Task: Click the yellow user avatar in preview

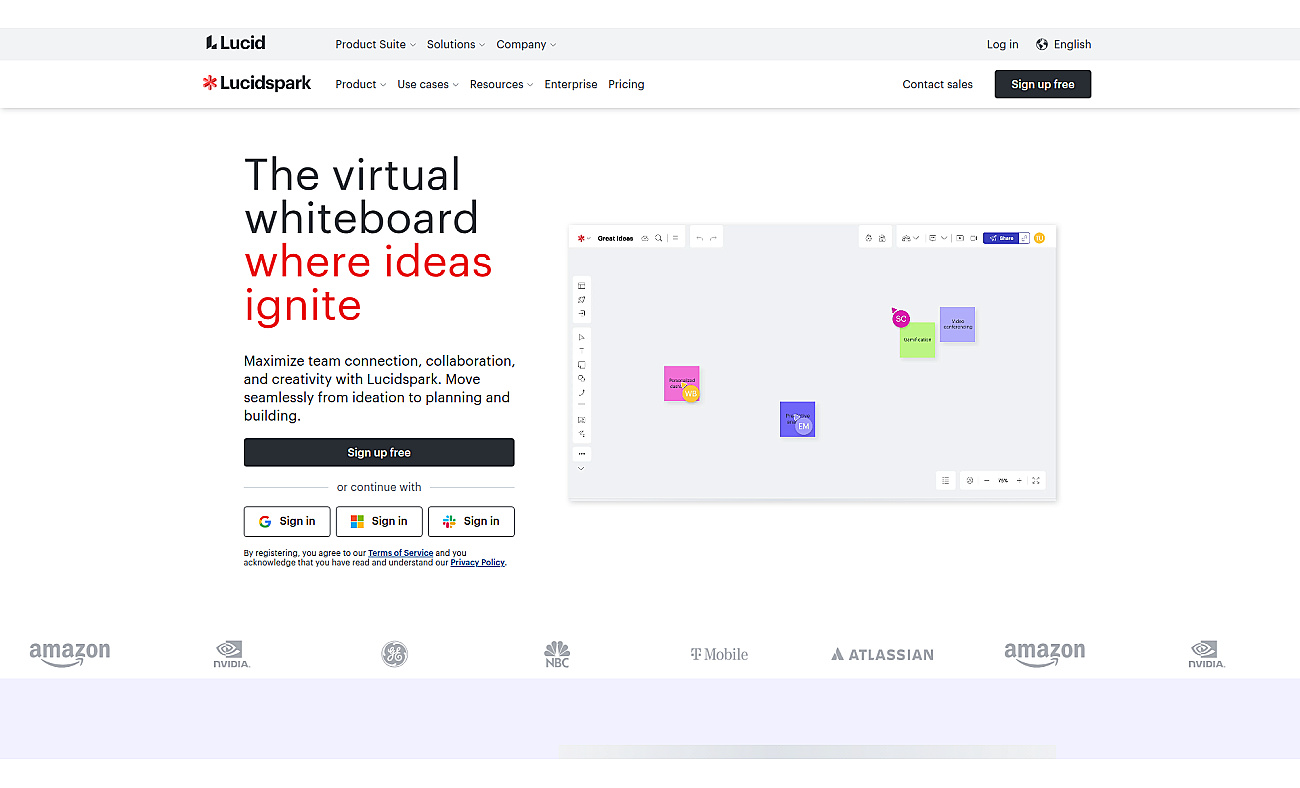Action: click(x=1039, y=238)
